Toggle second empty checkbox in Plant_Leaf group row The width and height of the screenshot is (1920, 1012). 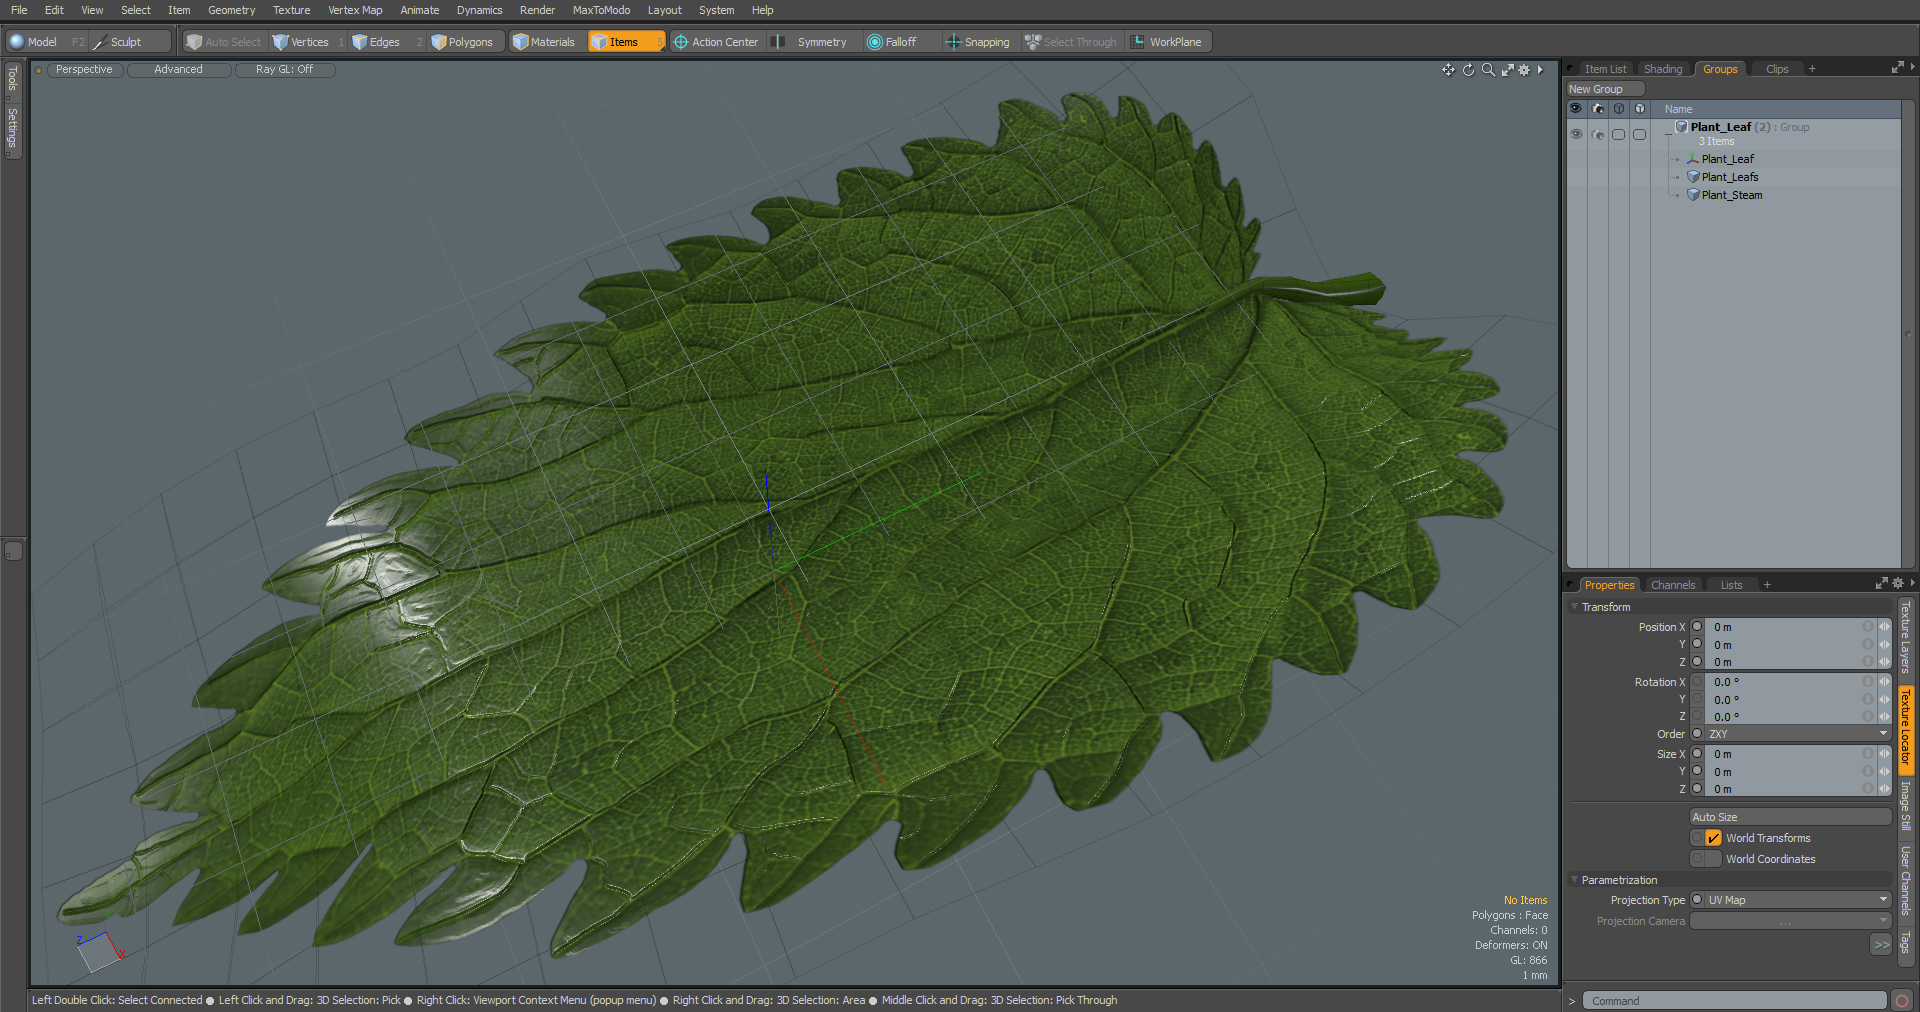1639,134
